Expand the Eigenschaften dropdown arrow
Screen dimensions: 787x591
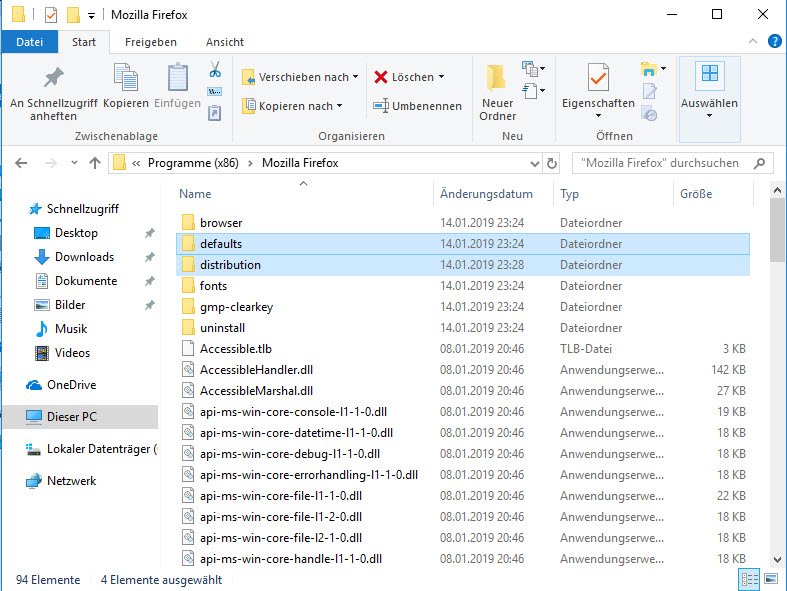coord(598,116)
